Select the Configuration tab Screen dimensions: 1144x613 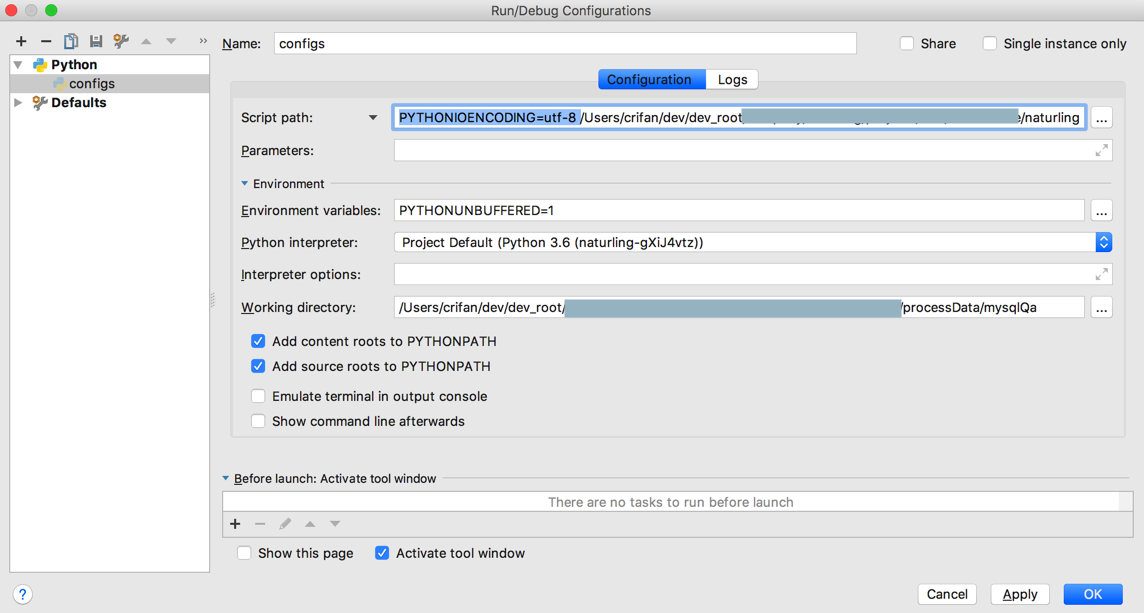649,79
